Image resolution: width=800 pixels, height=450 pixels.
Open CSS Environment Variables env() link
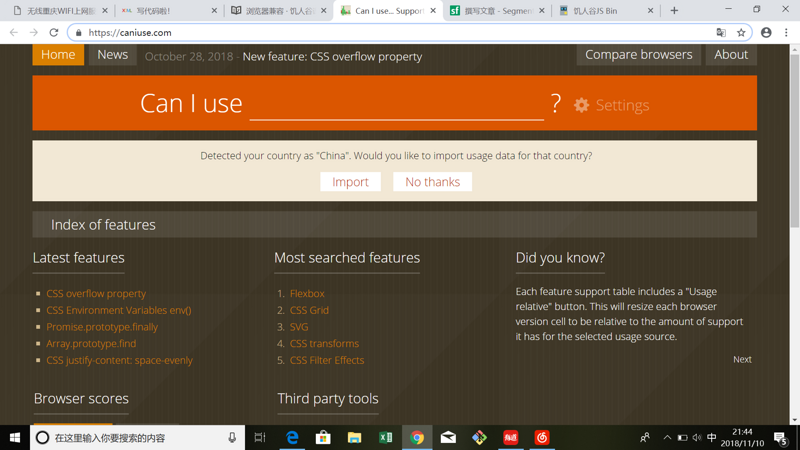pyautogui.click(x=119, y=310)
